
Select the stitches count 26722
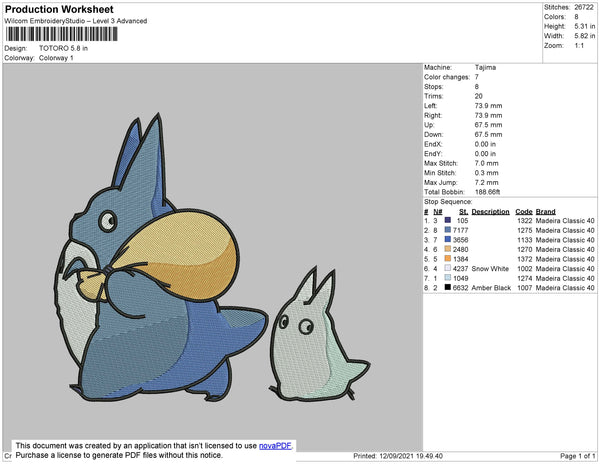point(584,7)
